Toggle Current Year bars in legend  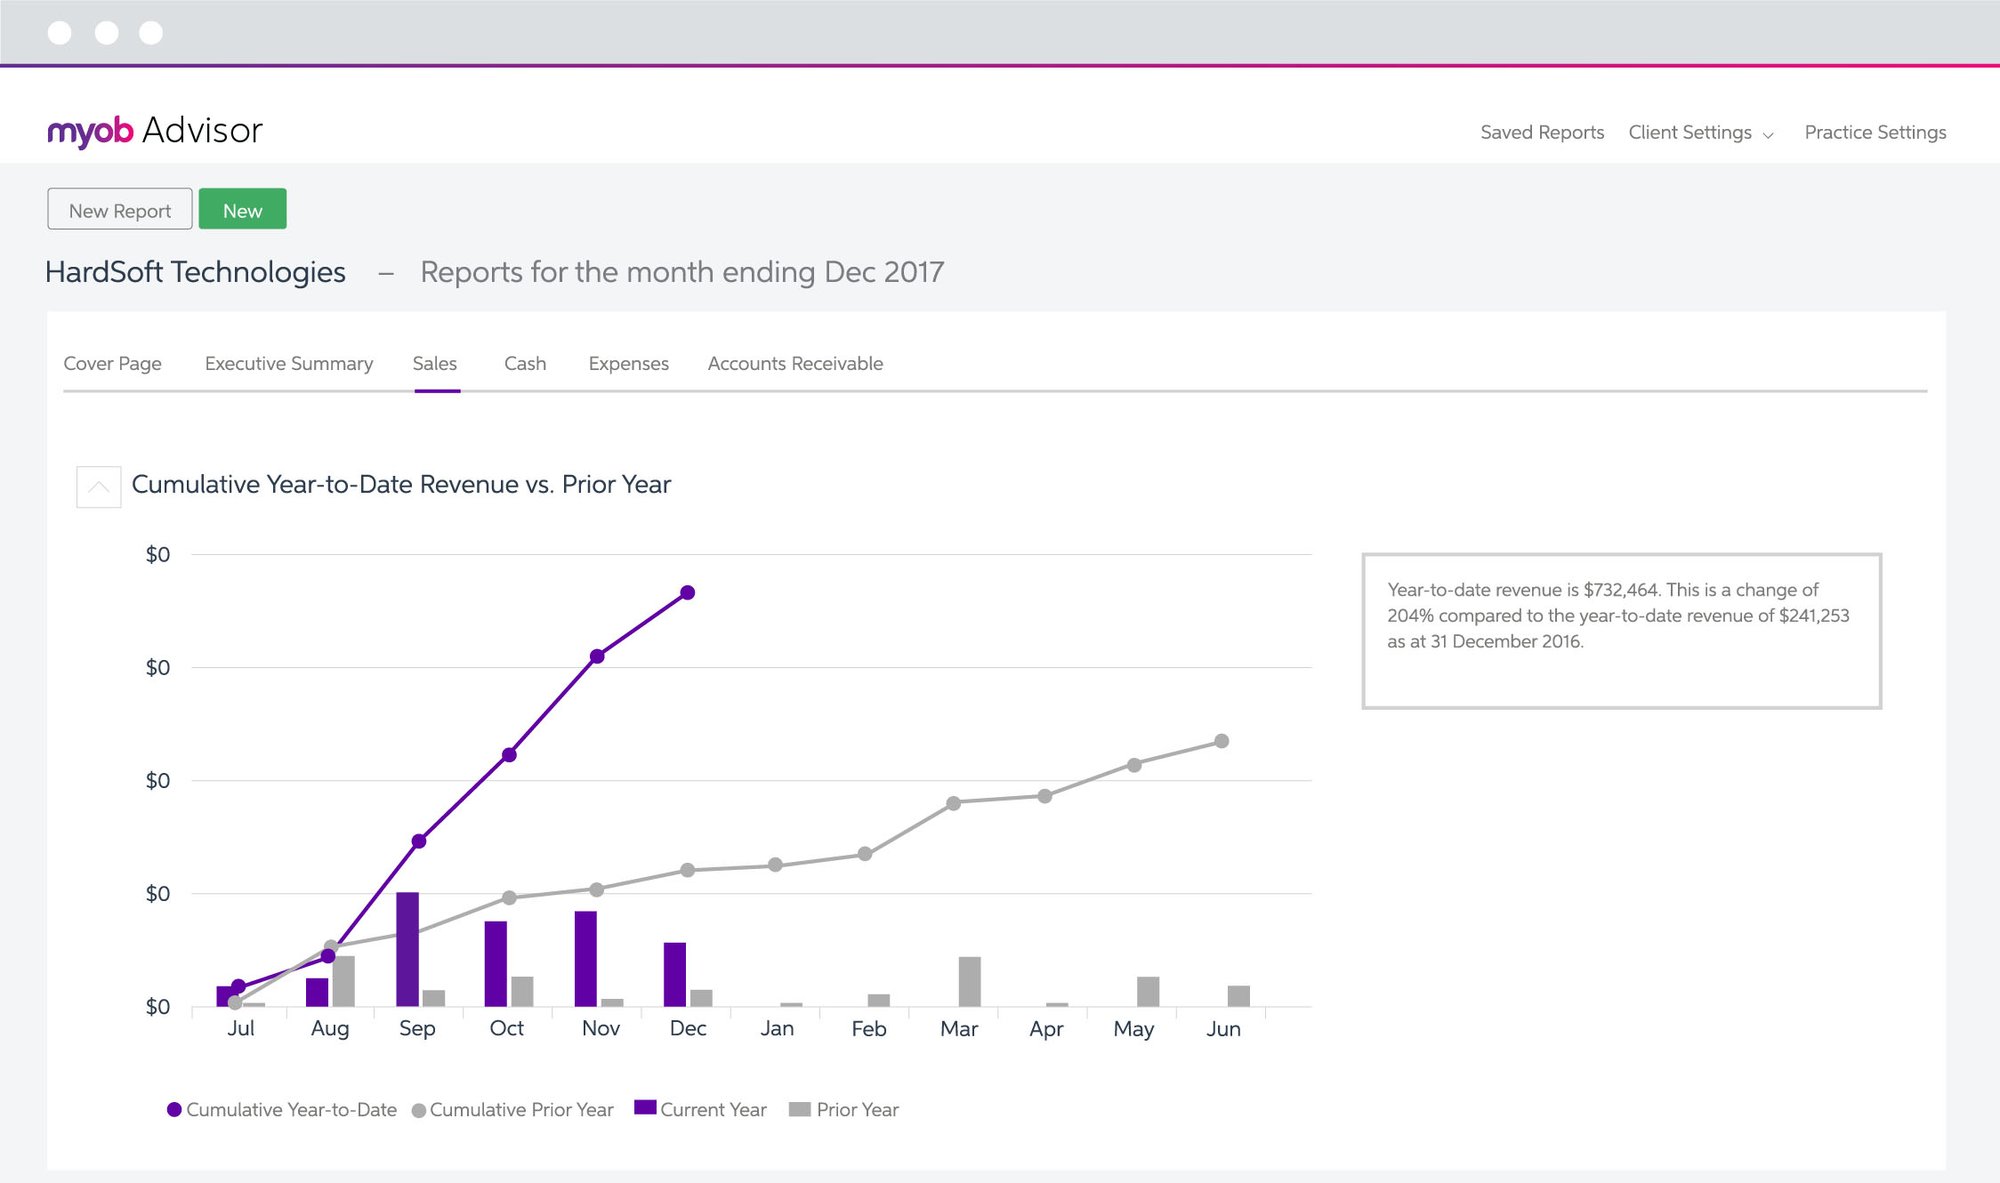point(700,1110)
